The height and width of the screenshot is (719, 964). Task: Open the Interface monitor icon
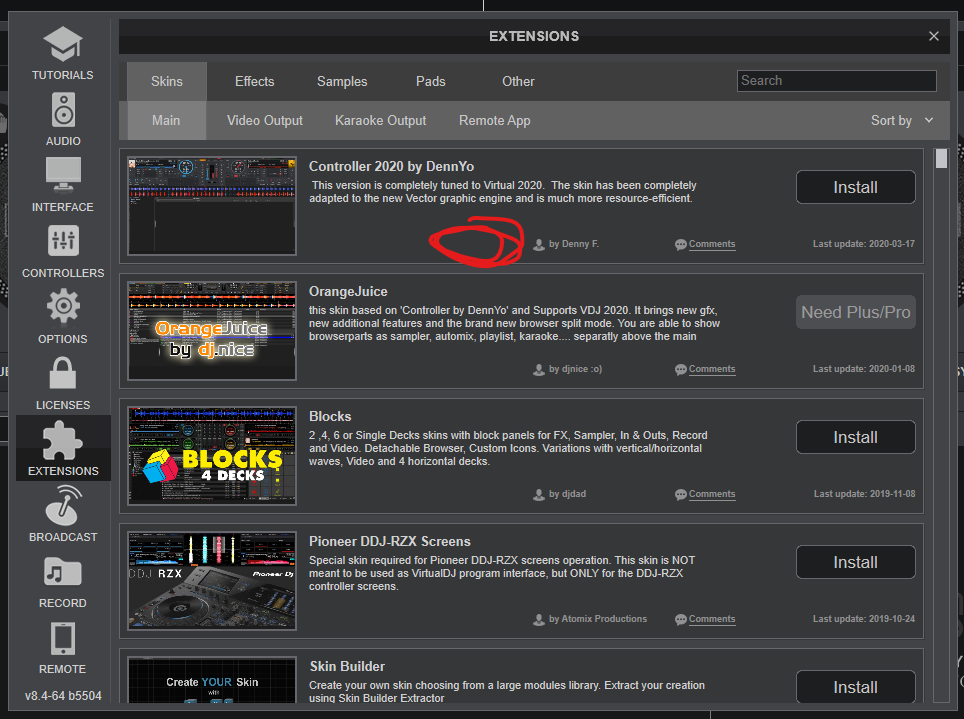[x=63, y=175]
